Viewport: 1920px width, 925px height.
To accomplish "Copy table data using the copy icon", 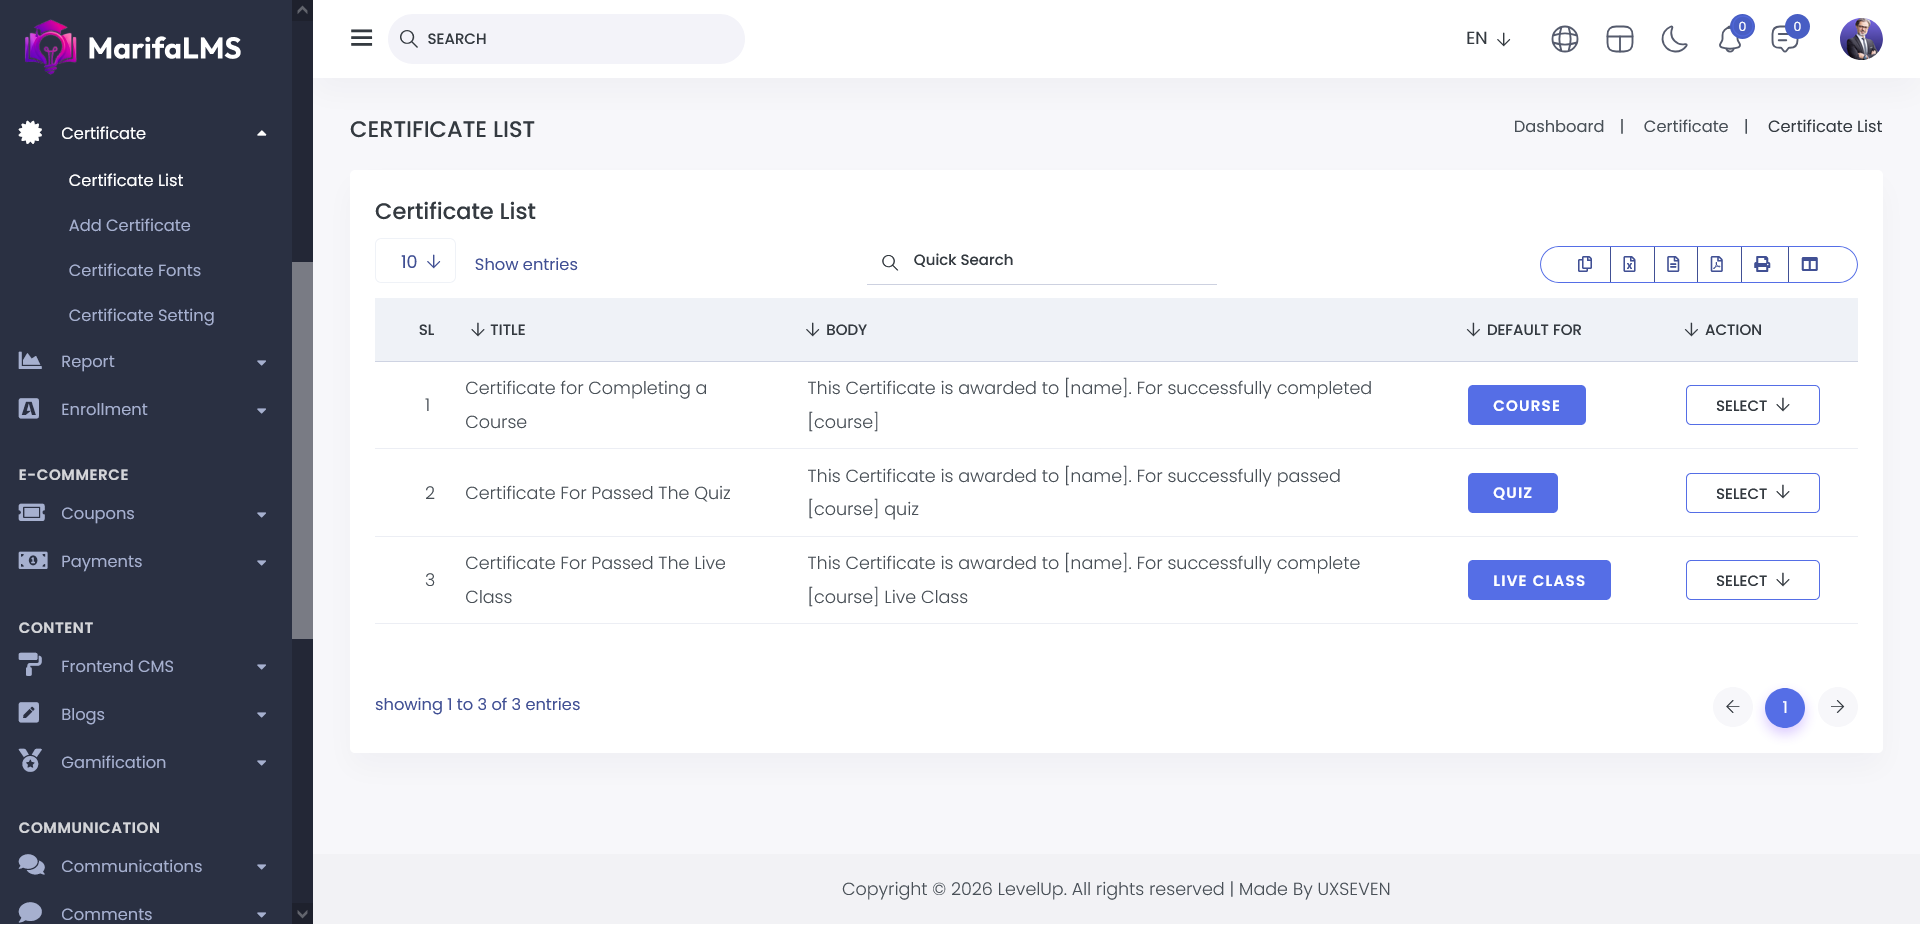I will (1585, 264).
